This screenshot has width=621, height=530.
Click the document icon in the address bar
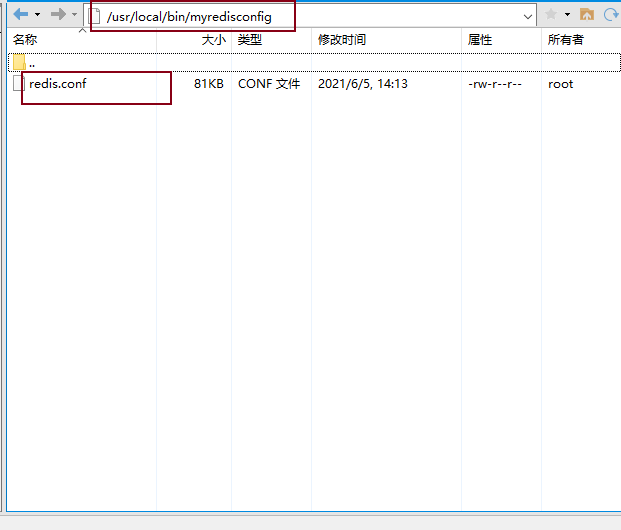94,16
